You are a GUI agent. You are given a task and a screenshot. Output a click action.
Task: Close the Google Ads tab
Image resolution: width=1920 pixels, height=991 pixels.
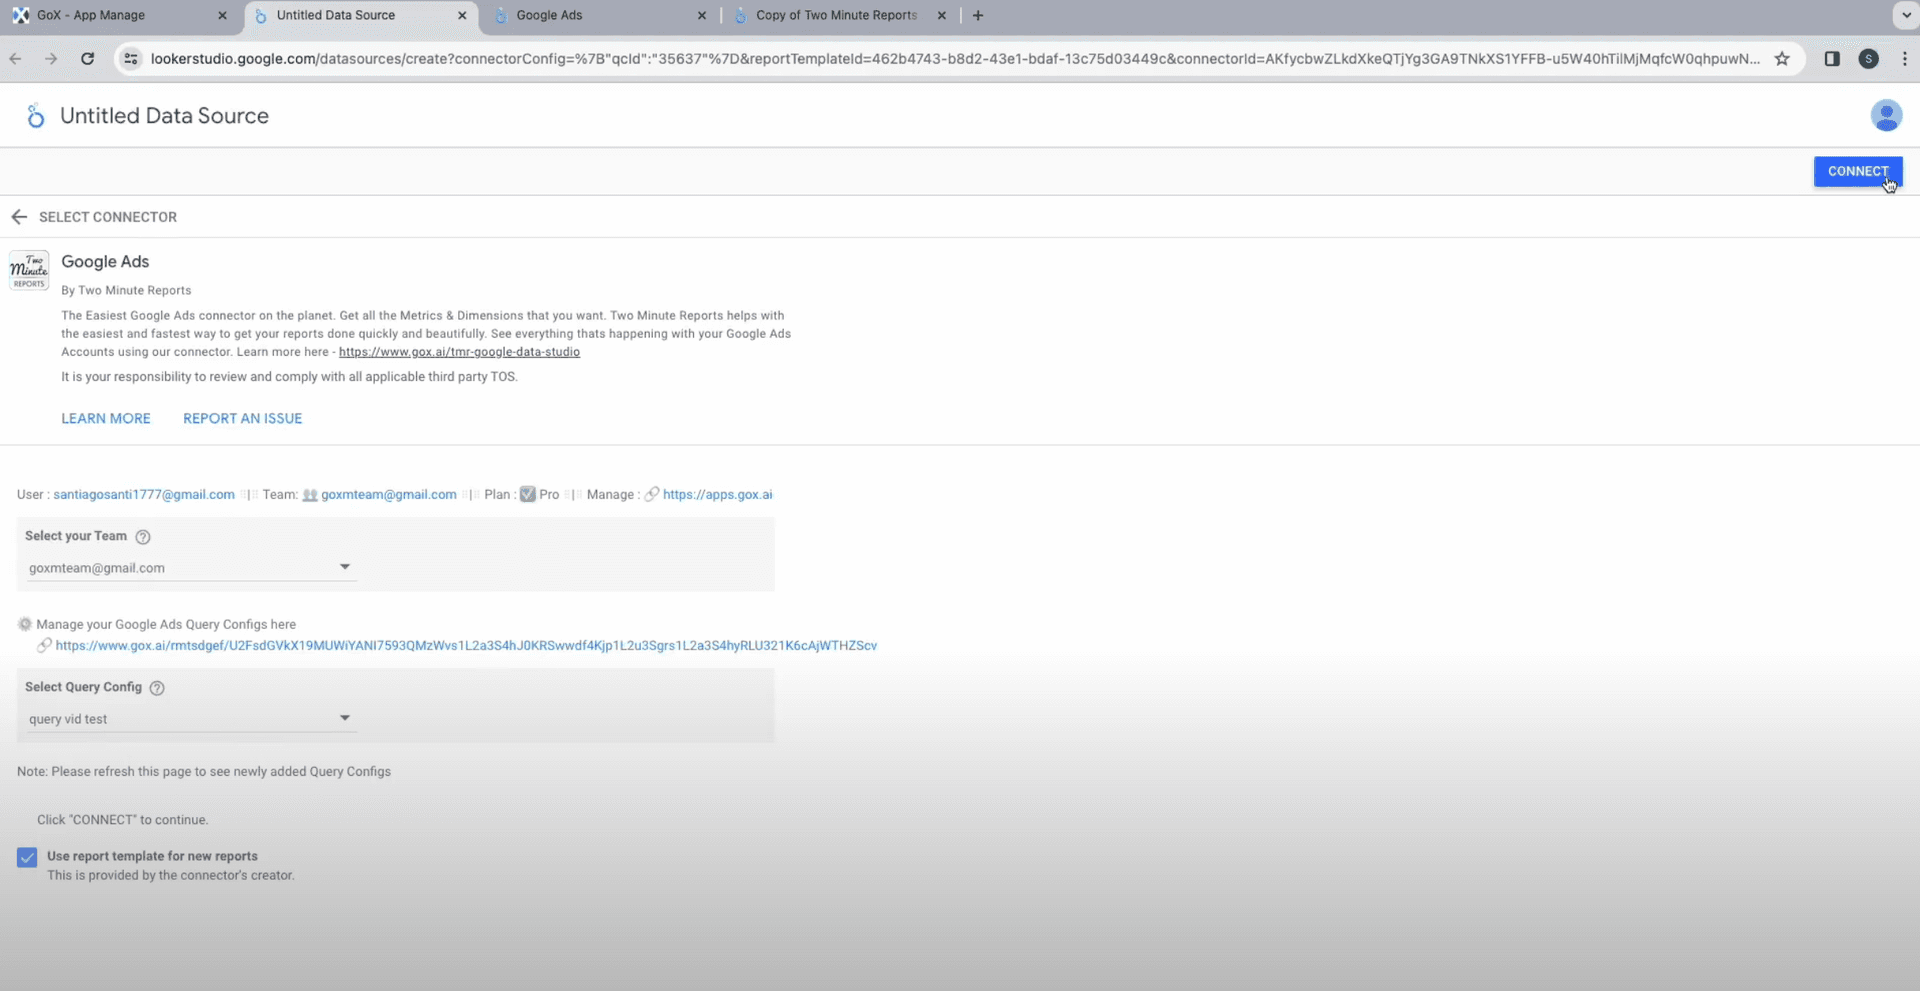click(x=701, y=15)
